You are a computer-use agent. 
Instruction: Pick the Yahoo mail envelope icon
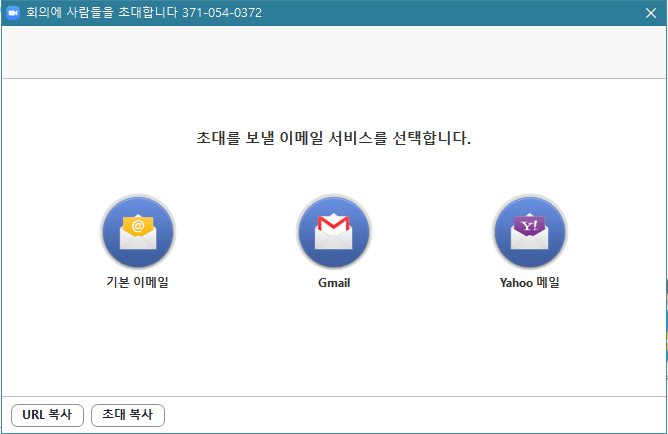(530, 232)
